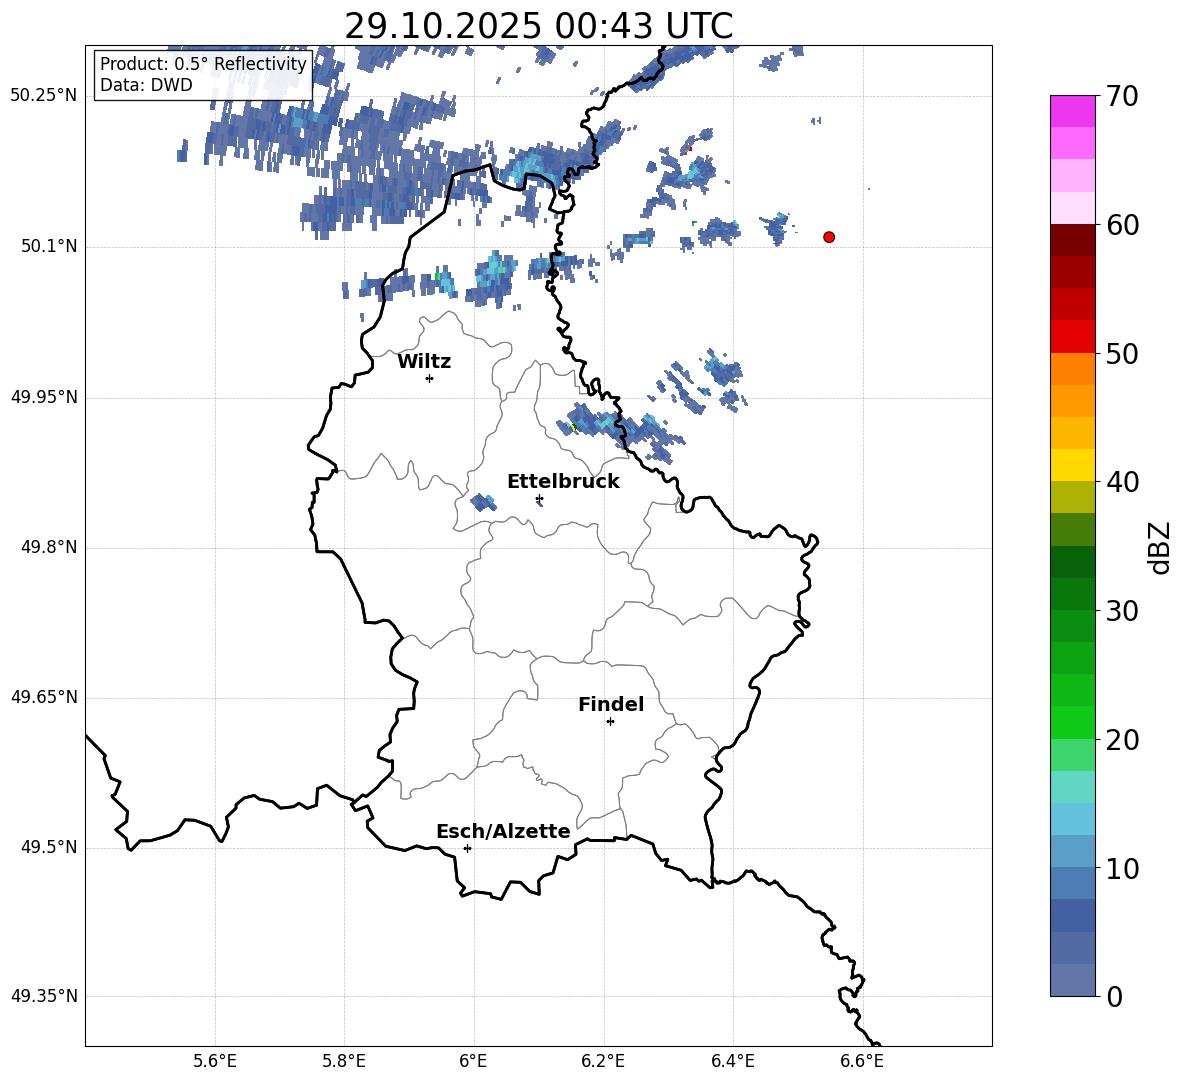This screenshot has height=1081, width=1184.
Task: Click the cross marker below Ettelbruck
Action: pos(539,498)
